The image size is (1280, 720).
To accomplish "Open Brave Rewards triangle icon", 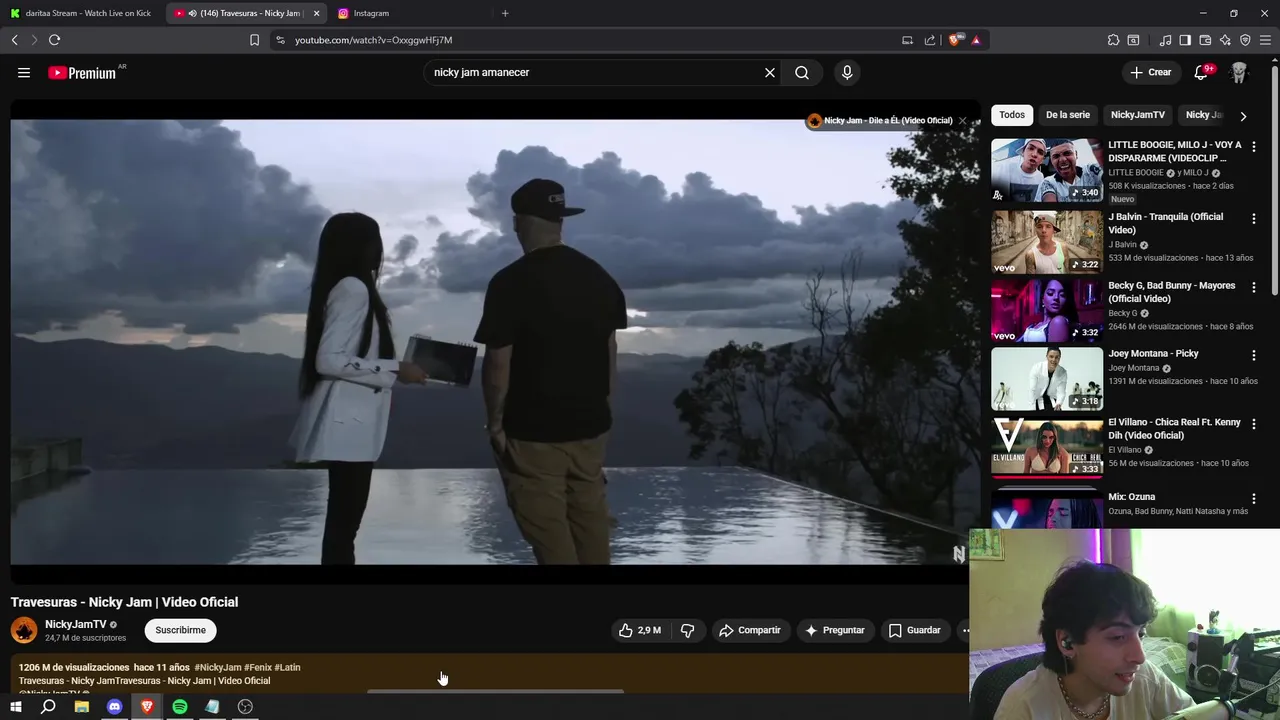I will [975, 40].
